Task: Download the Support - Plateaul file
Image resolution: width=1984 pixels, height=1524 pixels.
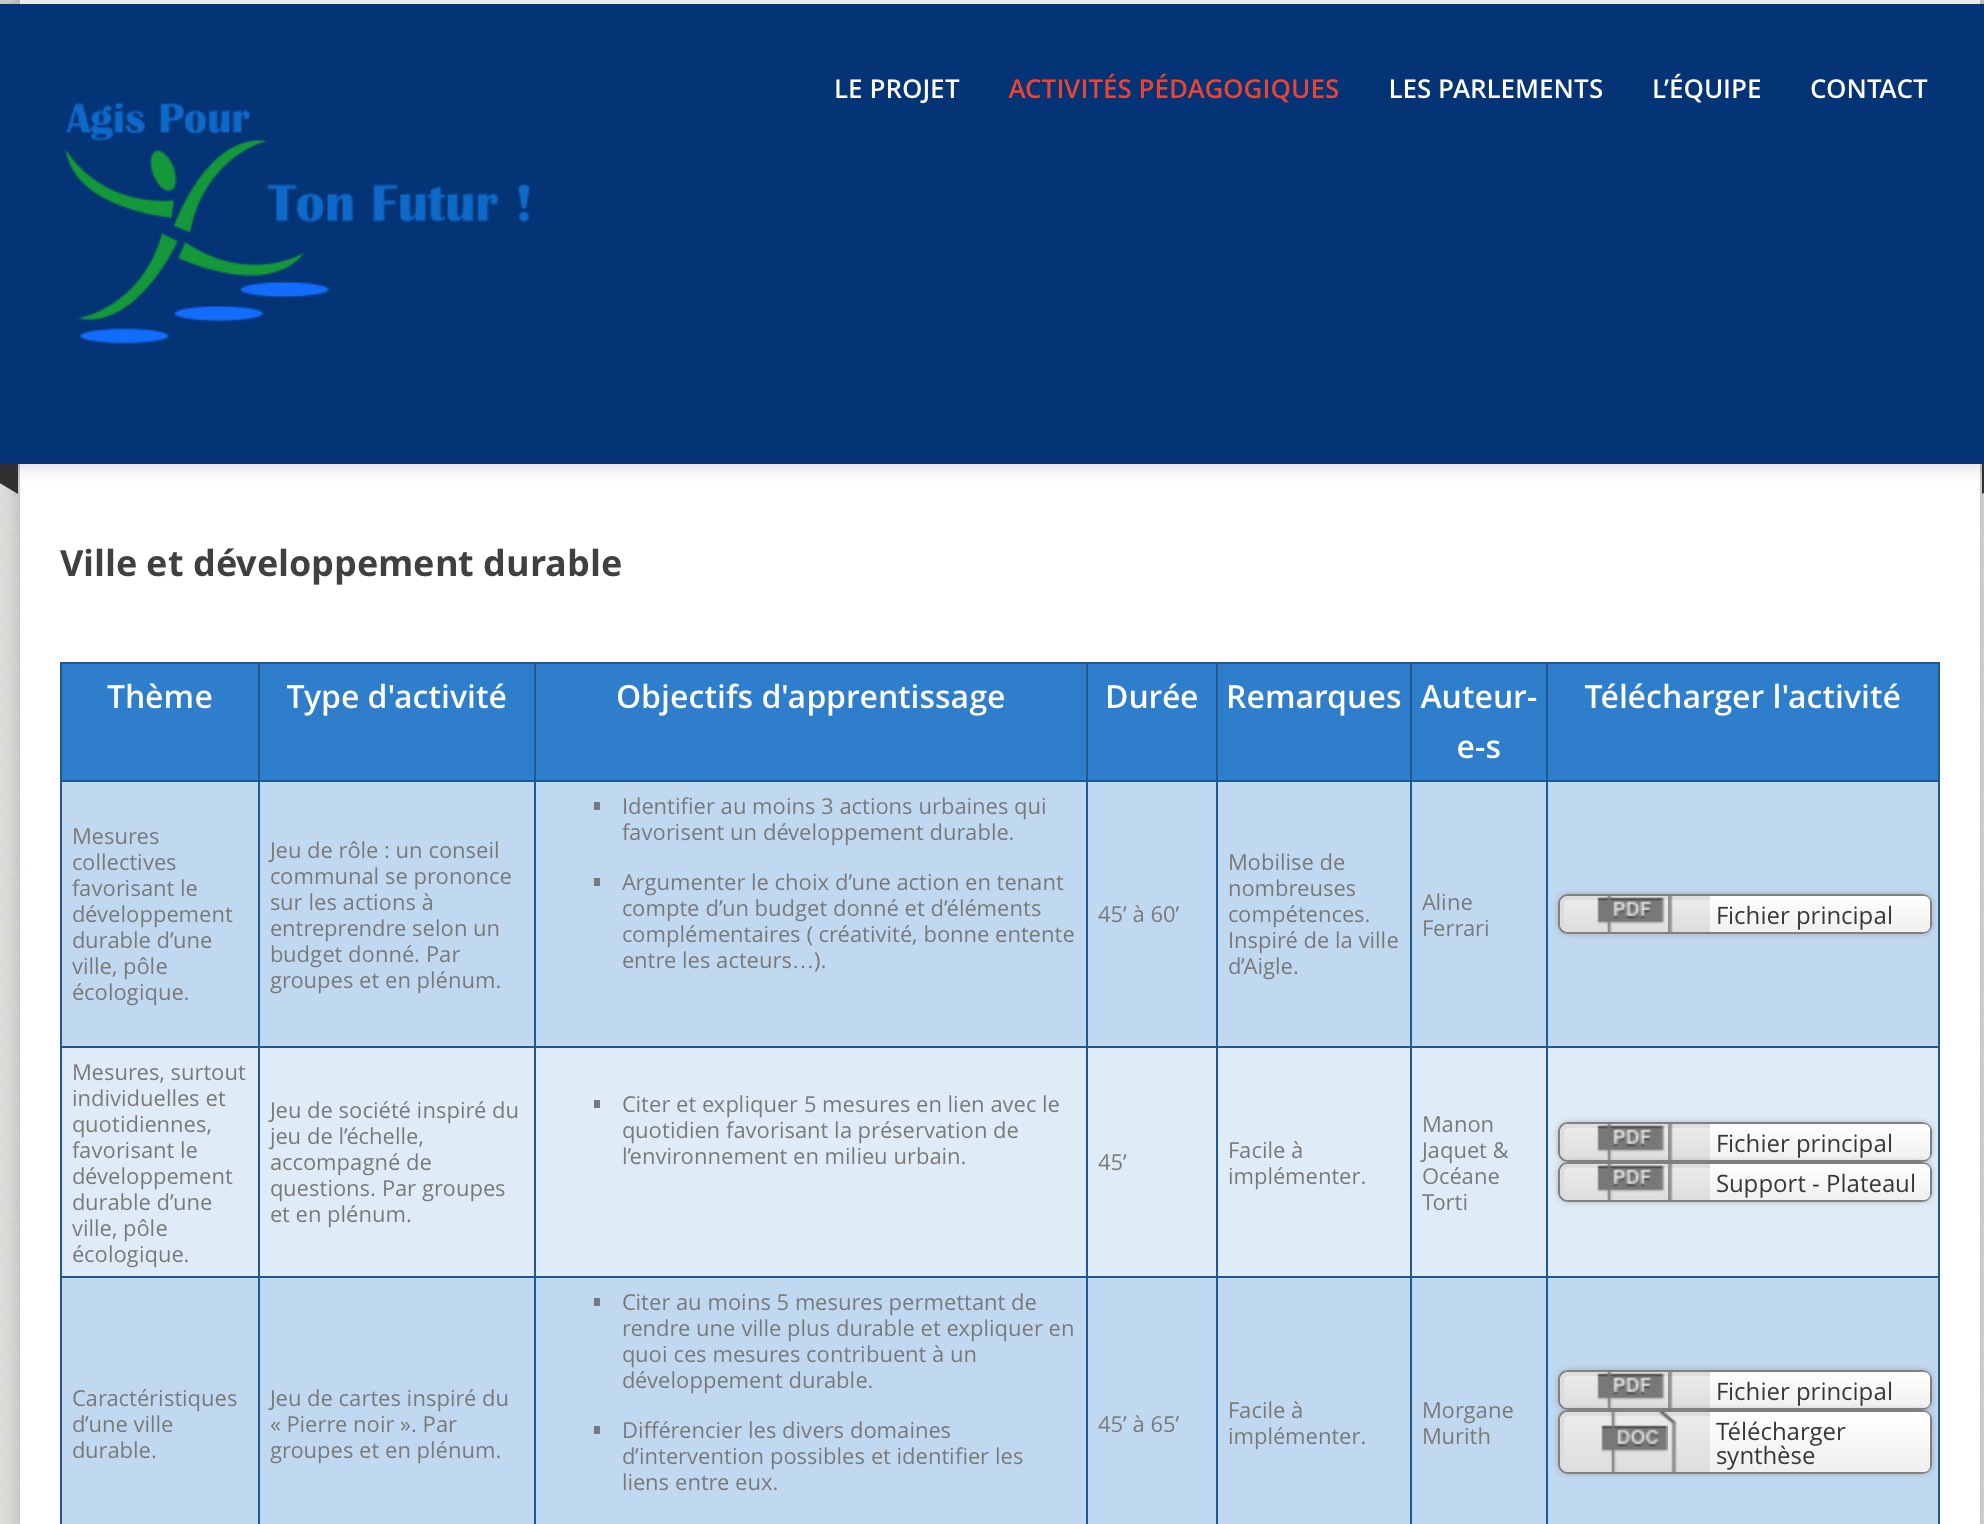Action: [1814, 1183]
